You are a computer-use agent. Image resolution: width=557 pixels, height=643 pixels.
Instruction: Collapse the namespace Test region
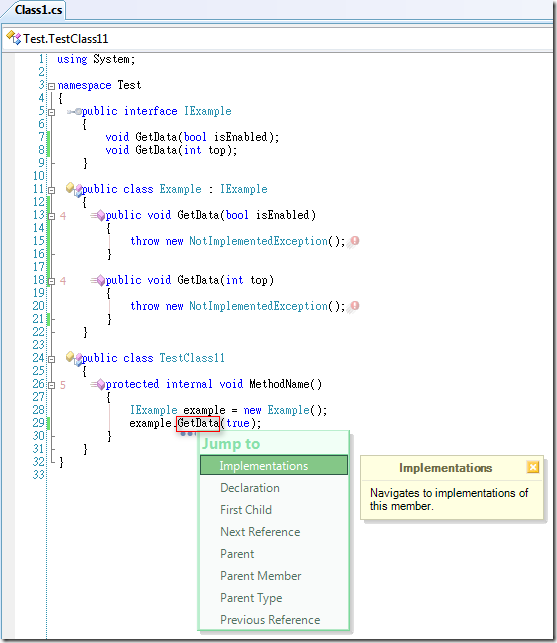point(52,86)
